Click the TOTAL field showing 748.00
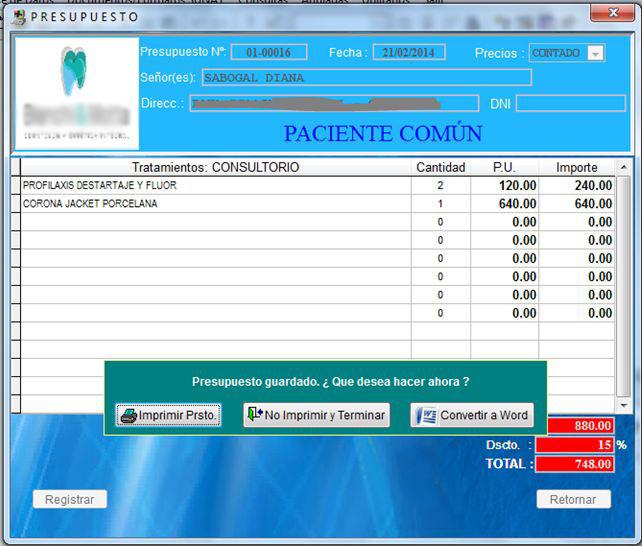 pos(575,464)
